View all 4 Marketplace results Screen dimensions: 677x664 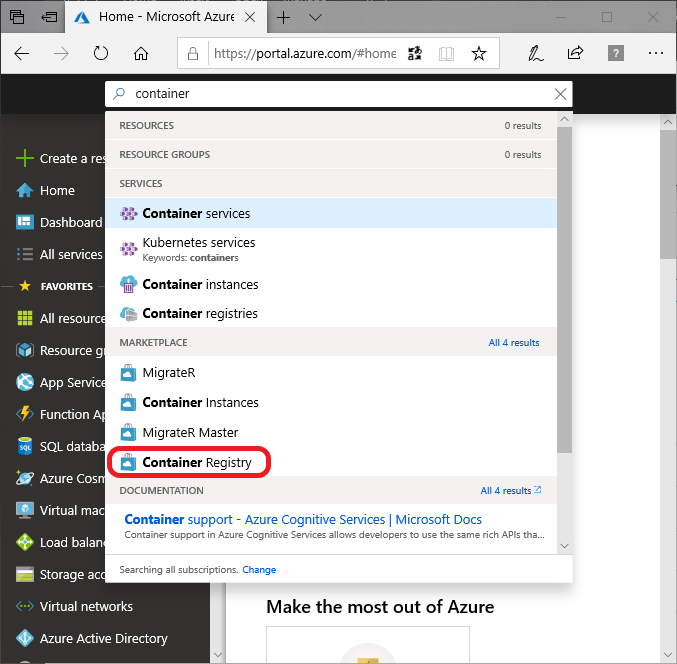(x=514, y=343)
